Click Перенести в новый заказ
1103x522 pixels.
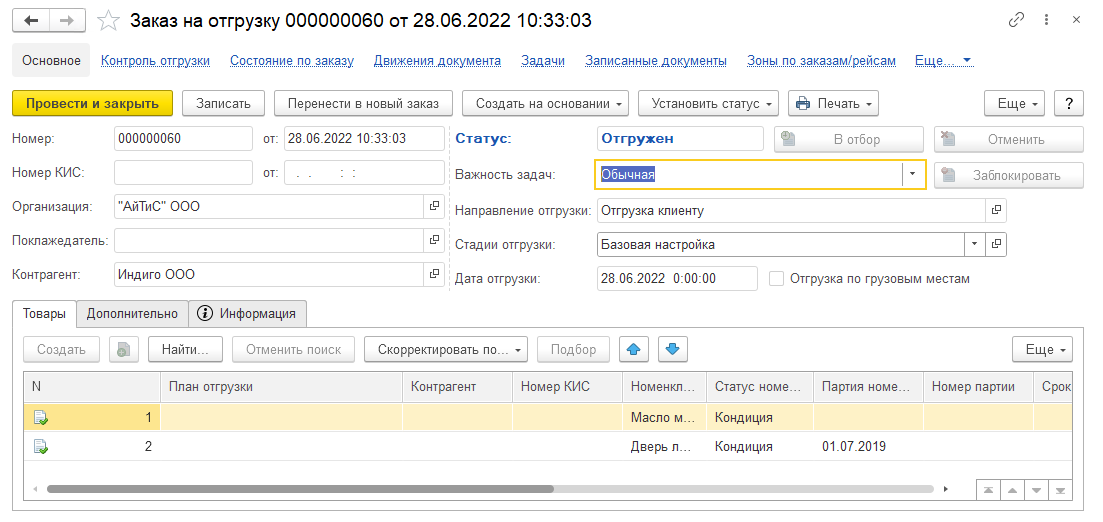(363, 103)
